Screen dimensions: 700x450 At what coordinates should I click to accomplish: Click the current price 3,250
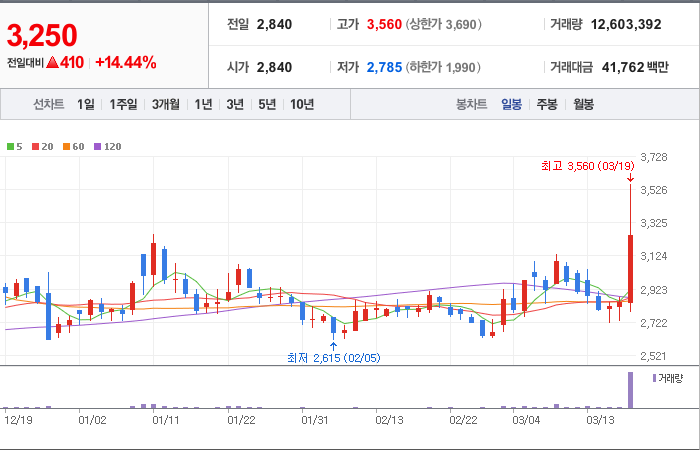click(42, 36)
